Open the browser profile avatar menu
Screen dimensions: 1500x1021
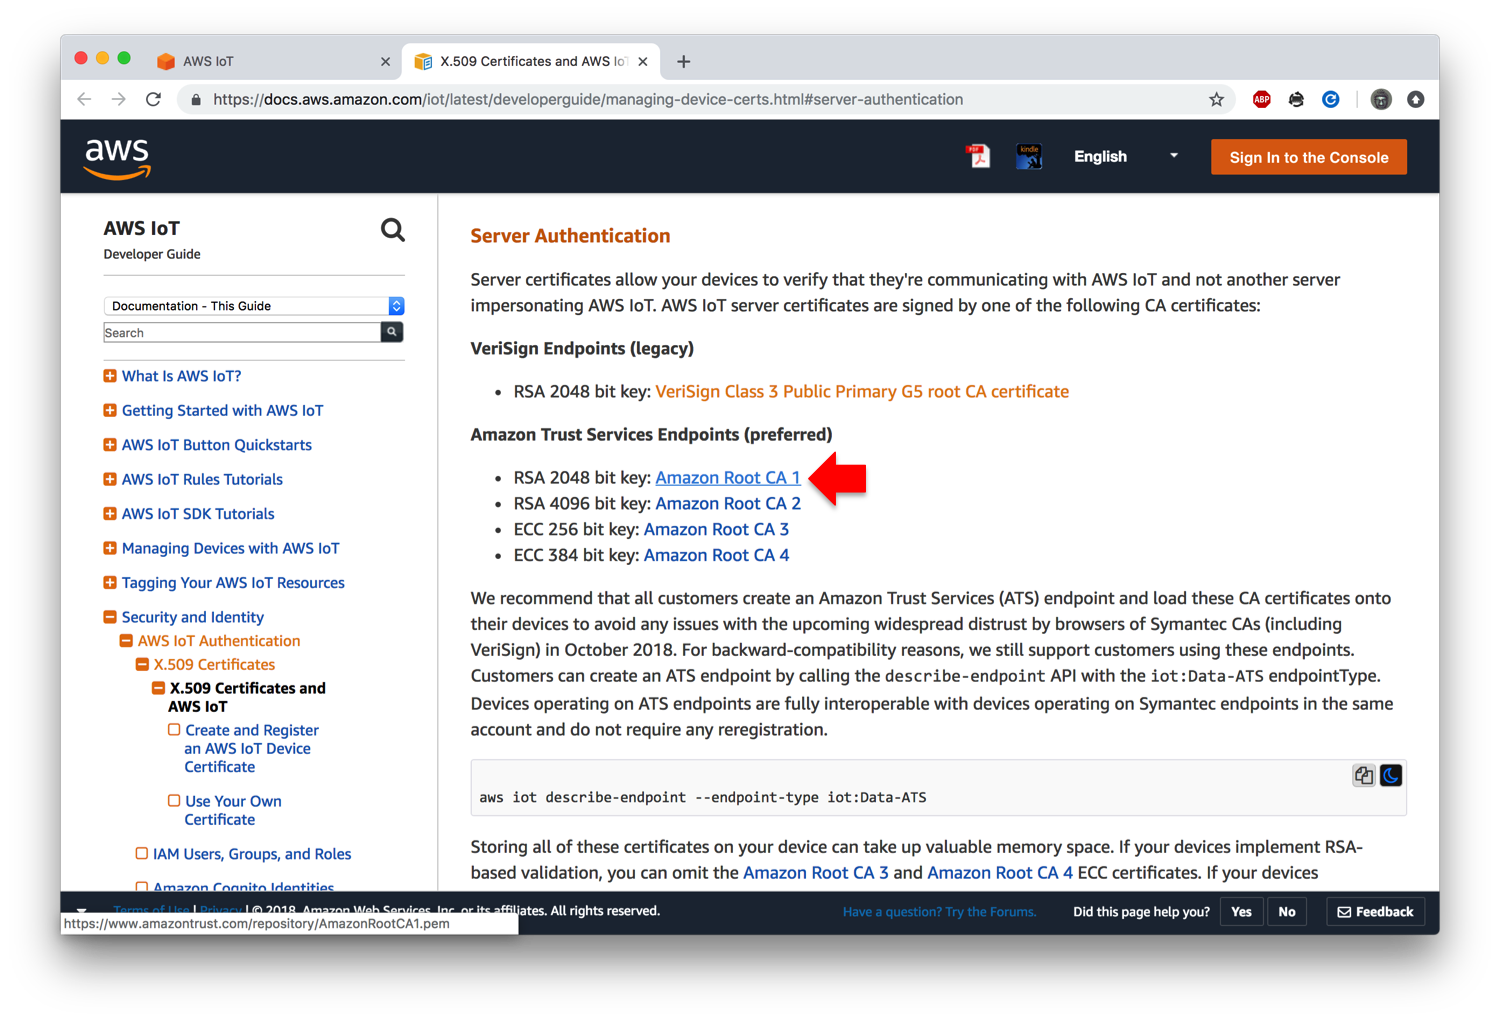1380,99
